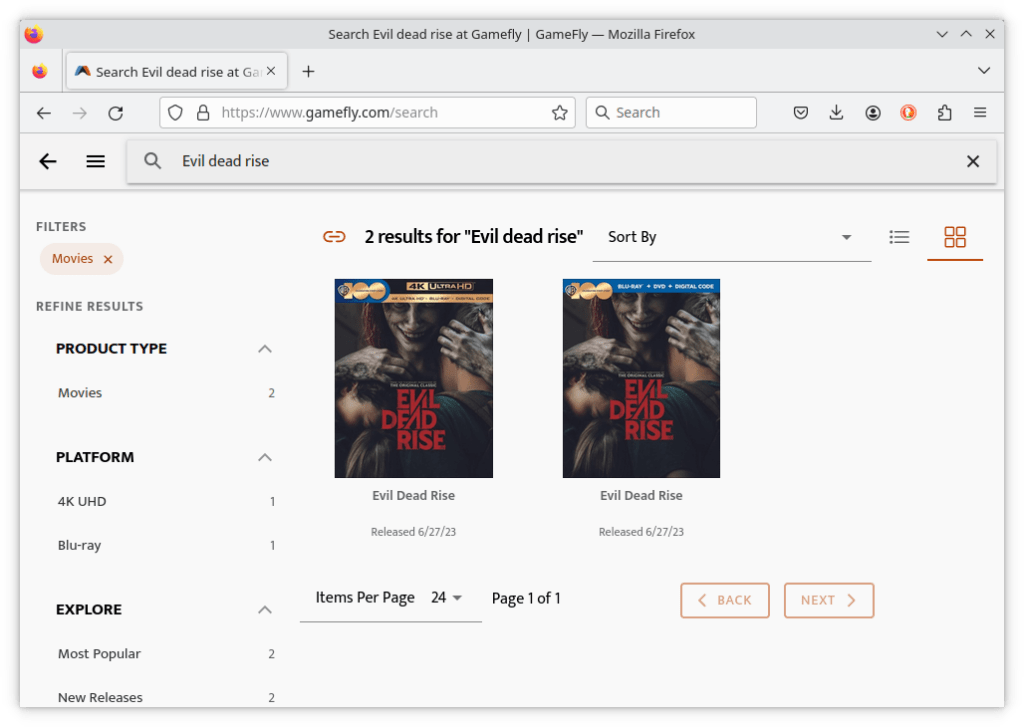Reload the GameFly page
1024x727 pixels.
tap(116, 113)
